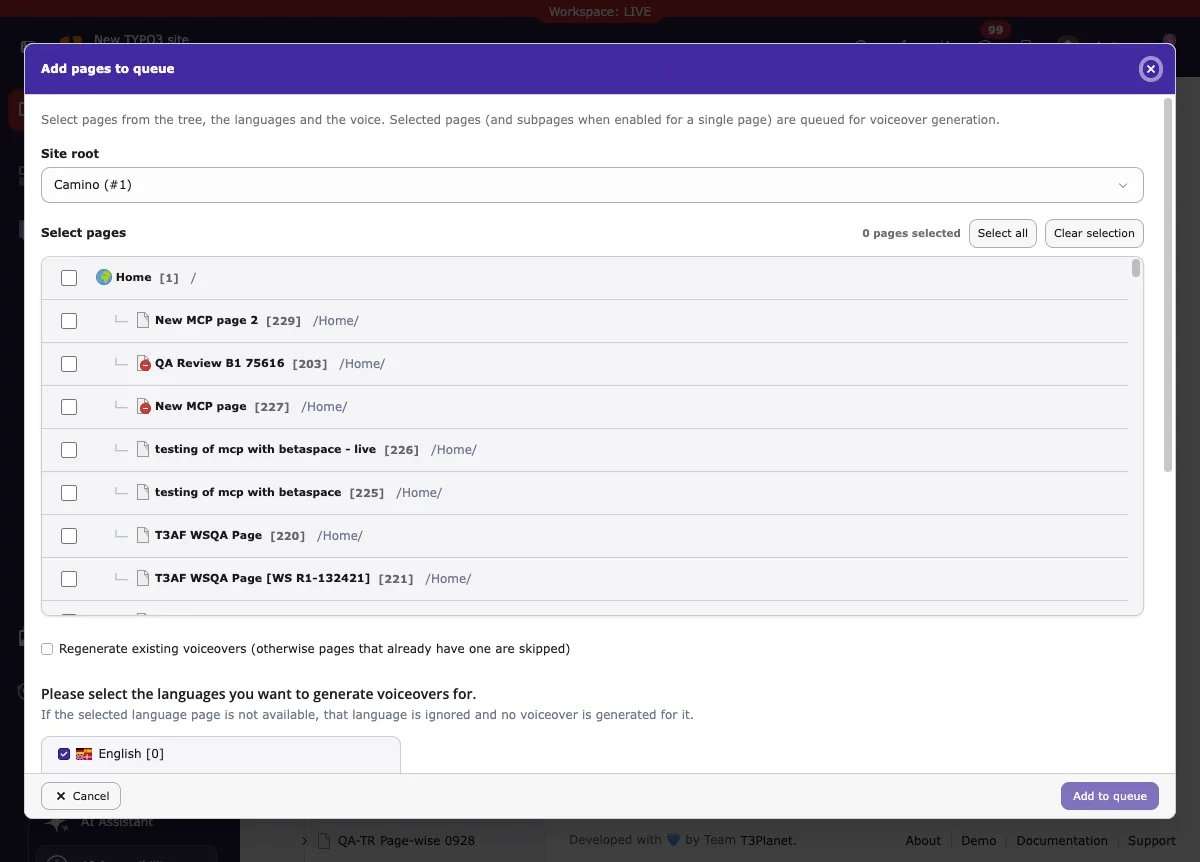1200x862 pixels.
Task: Open the Demo link in background footer
Action: tap(979, 841)
